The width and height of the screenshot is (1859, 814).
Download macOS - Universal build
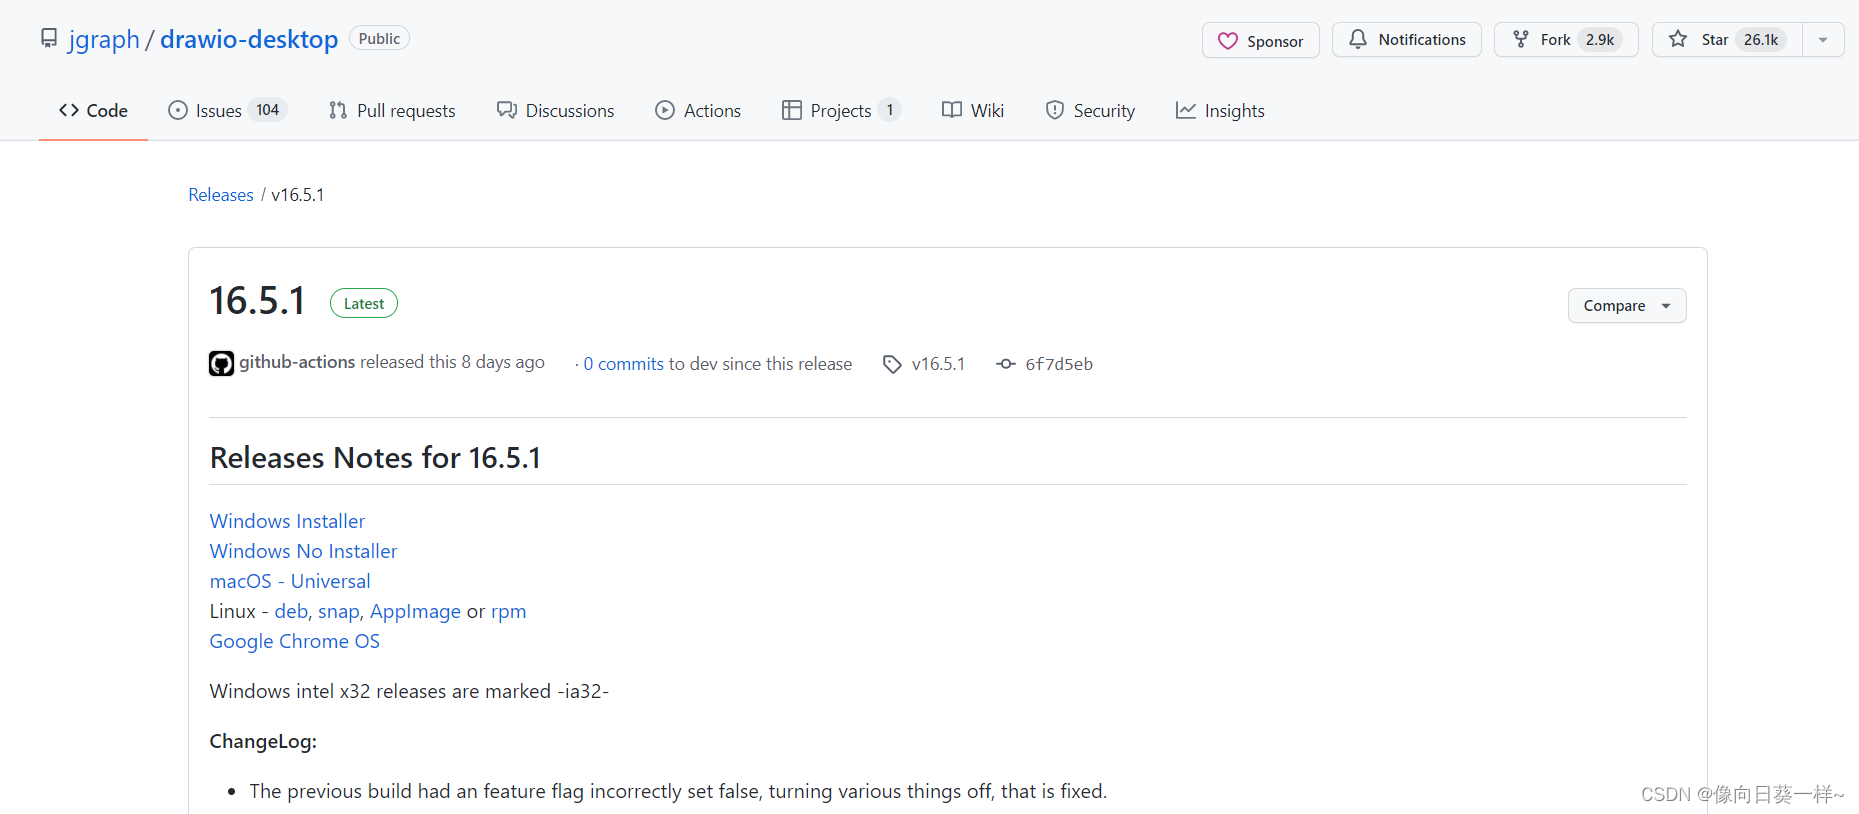pyautogui.click(x=290, y=581)
